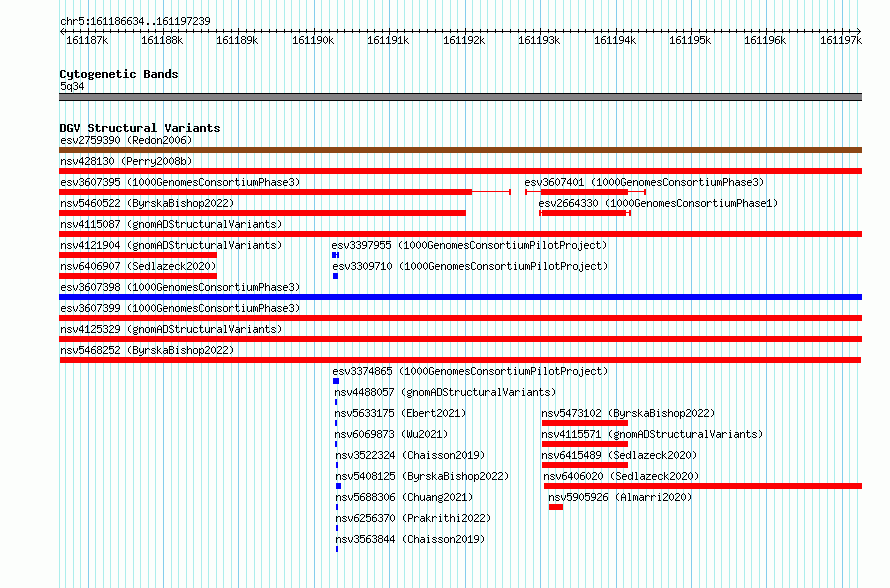The width and height of the screenshot is (890, 588).
Task: Open esv3374865 (1000GenomesConsortiumPilotProject) label
Action: tap(470, 371)
